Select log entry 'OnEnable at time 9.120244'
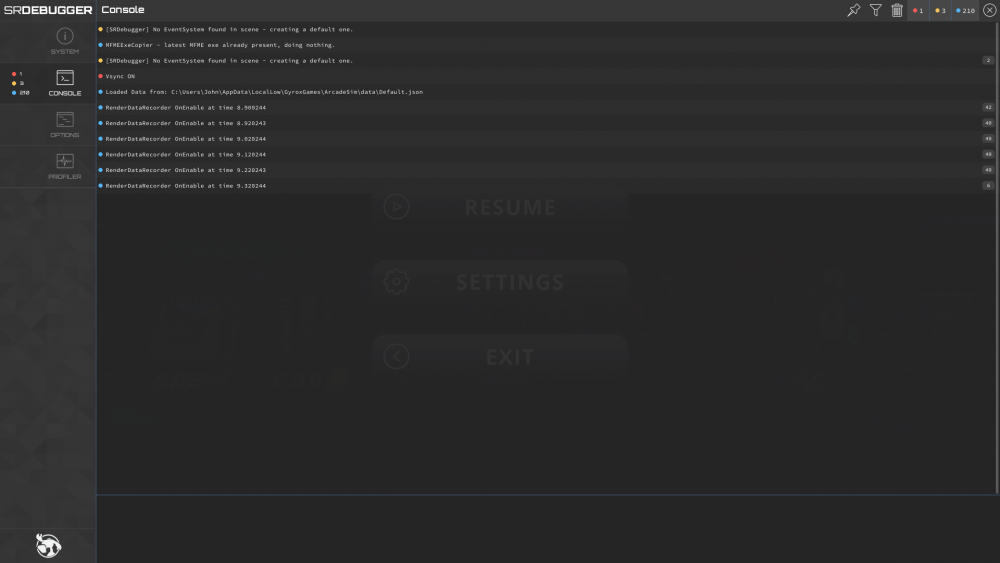The height and width of the screenshot is (563, 1000). click(546, 154)
